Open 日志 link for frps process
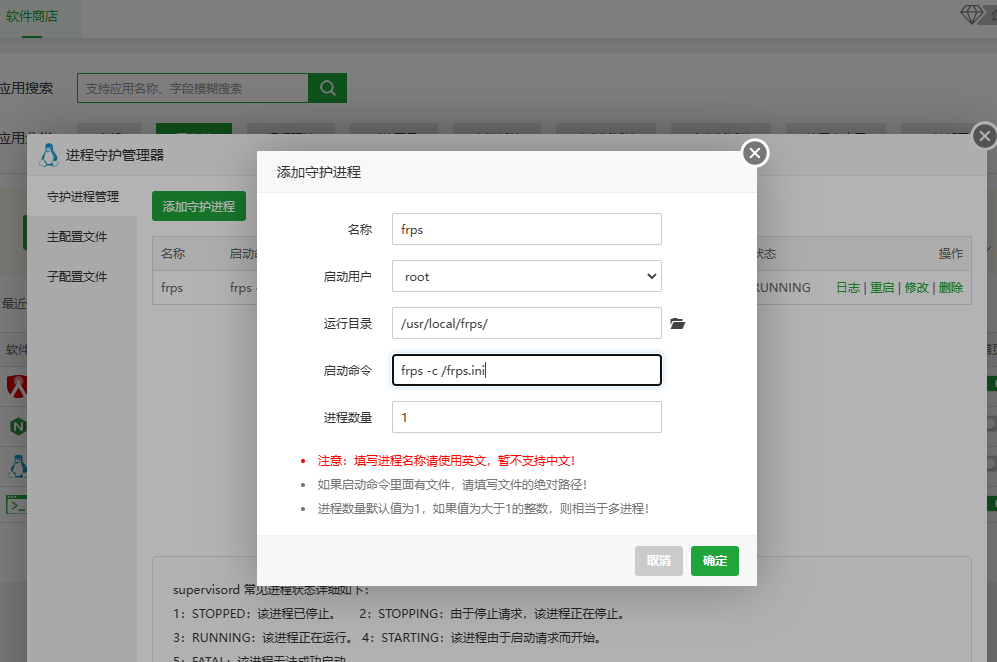This screenshot has height=662, width=997. 847,287
